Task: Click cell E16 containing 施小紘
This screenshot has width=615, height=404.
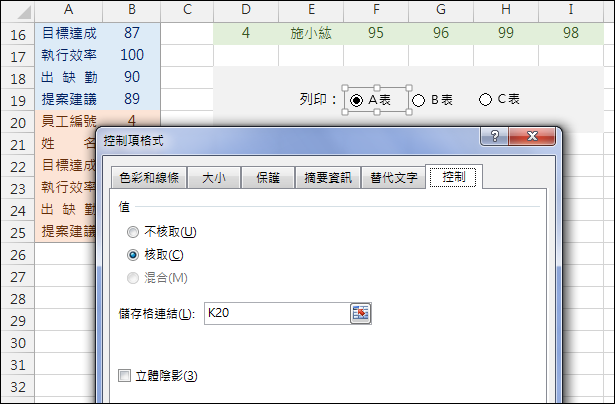Action: click(x=311, y=33)
